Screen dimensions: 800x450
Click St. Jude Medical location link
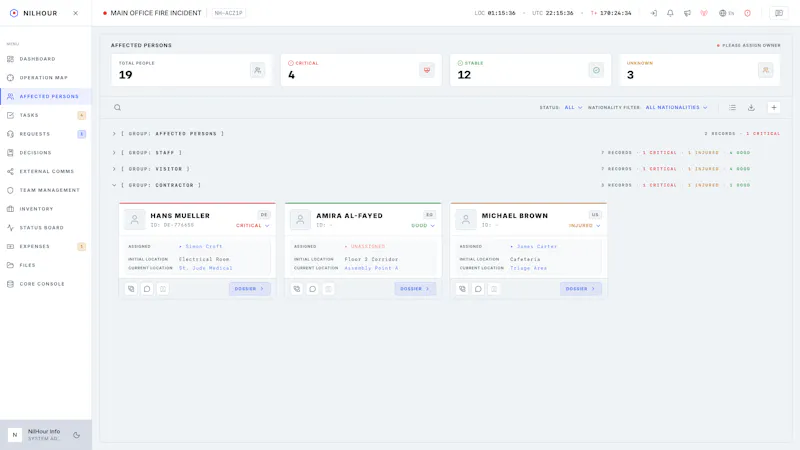206,268
